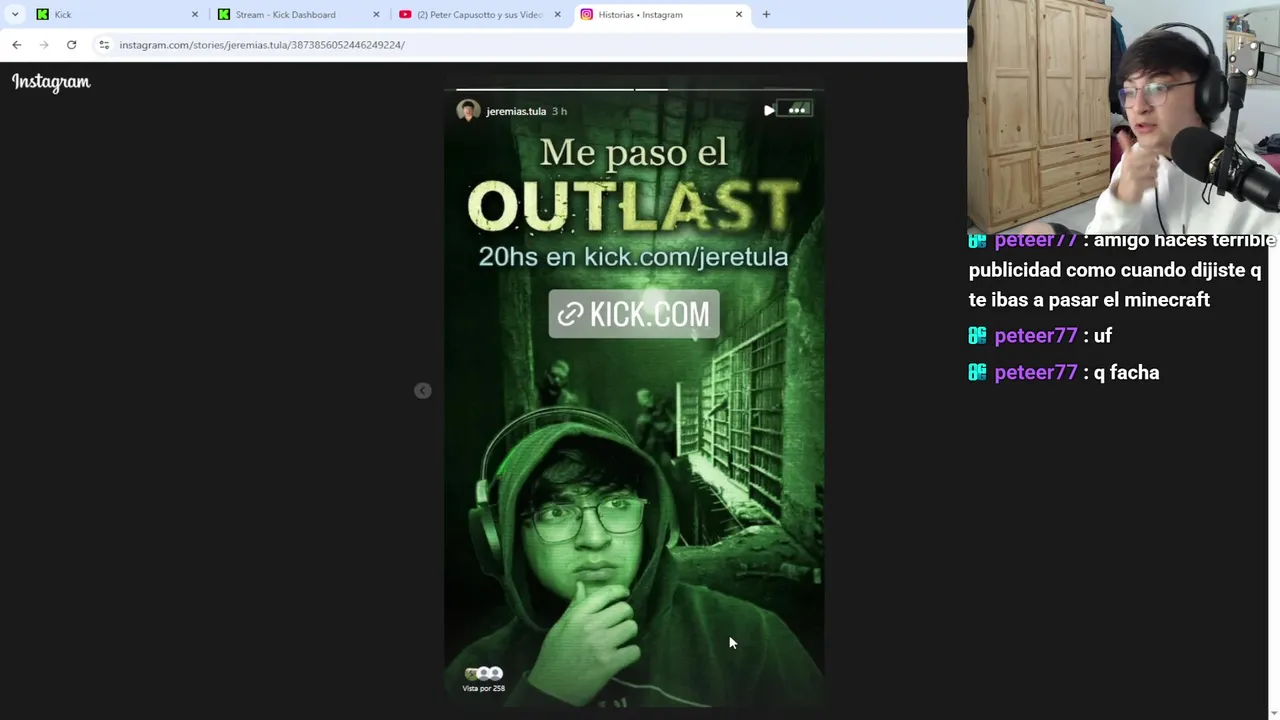Switch to the Kick browser tab
This screenshot has height=720, width=1280.
point(115,14)
